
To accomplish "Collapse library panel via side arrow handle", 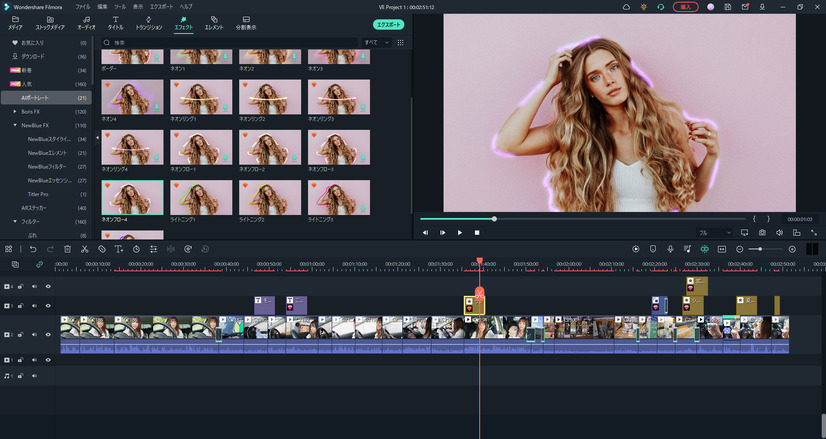I will click(x=97, y=137).
